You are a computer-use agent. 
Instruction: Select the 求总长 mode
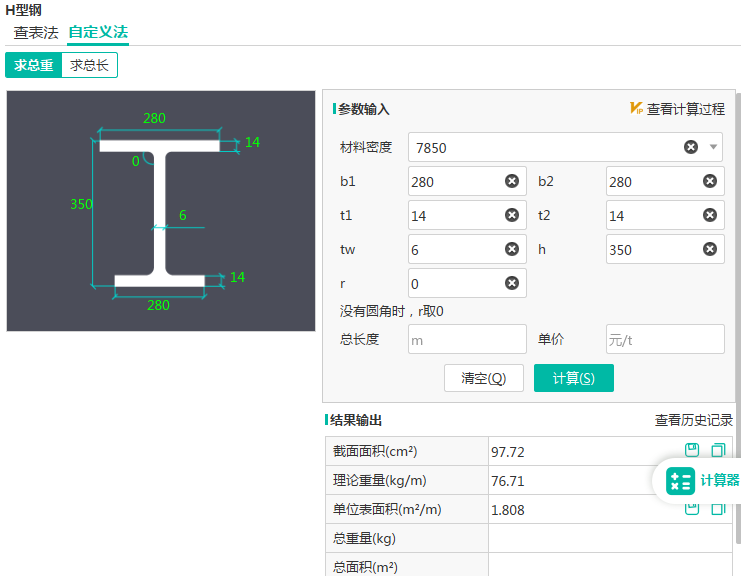[89, 65]
